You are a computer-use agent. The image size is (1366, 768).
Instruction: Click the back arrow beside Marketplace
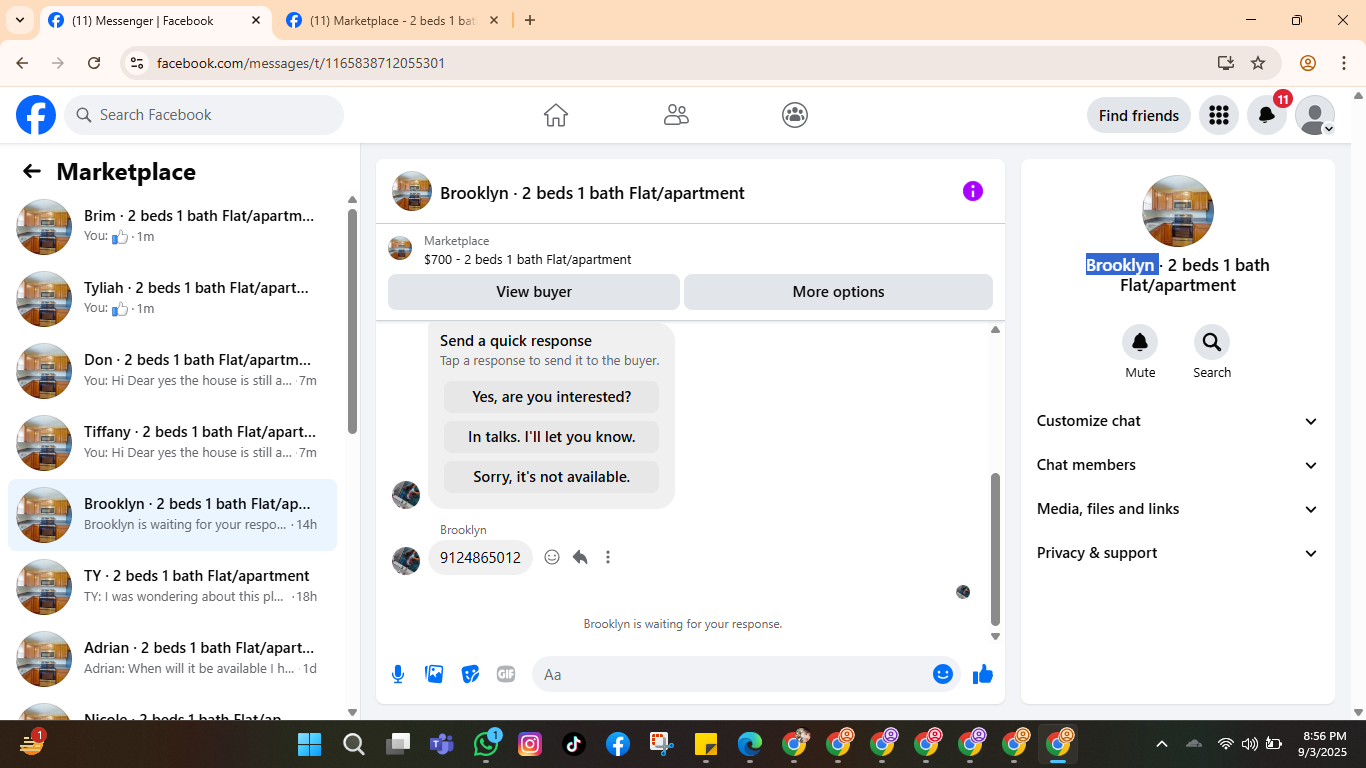point(32,171)
